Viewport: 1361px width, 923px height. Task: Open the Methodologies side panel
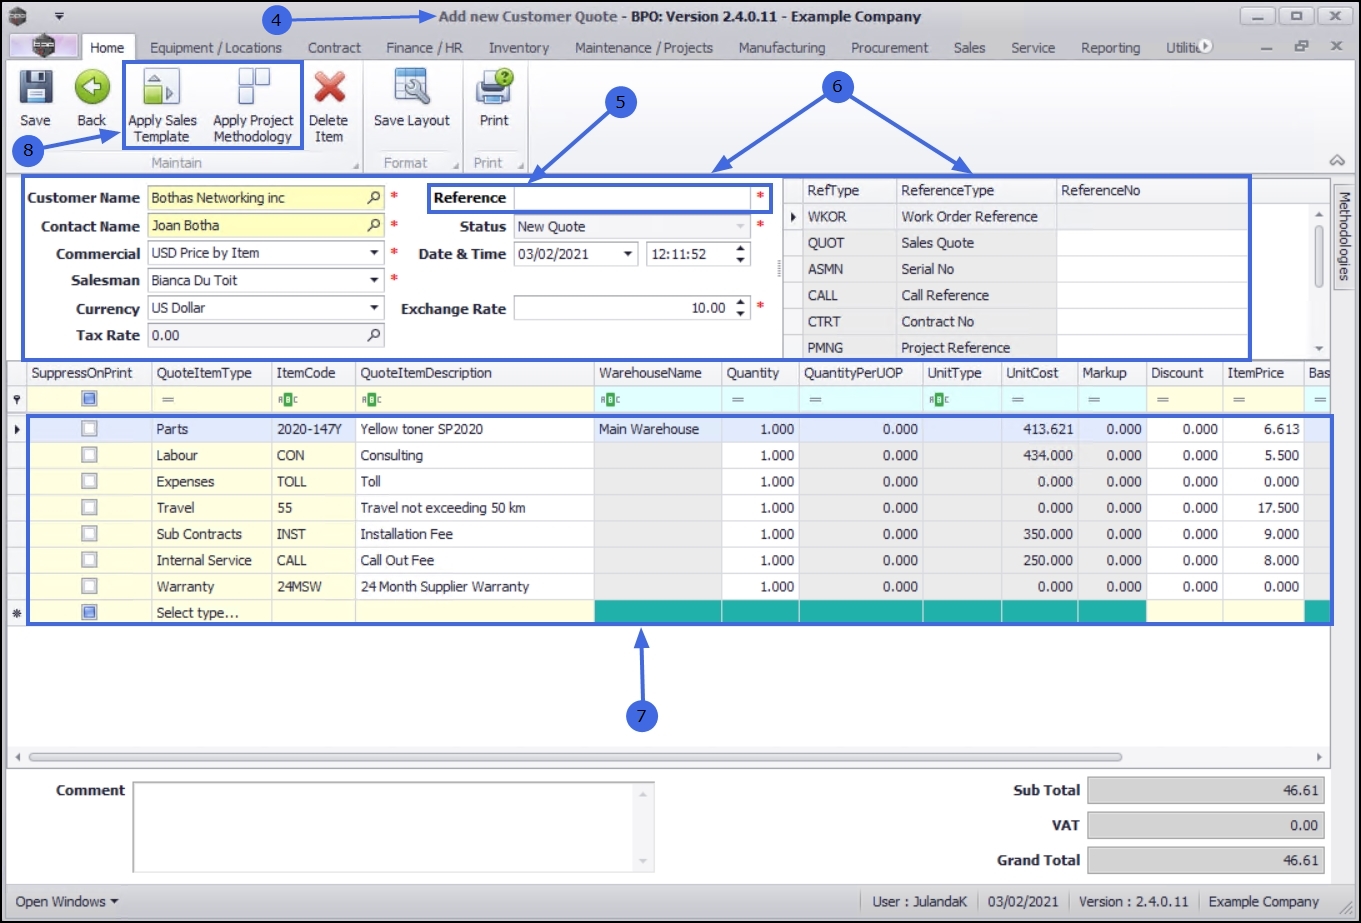pos(1343,236)
